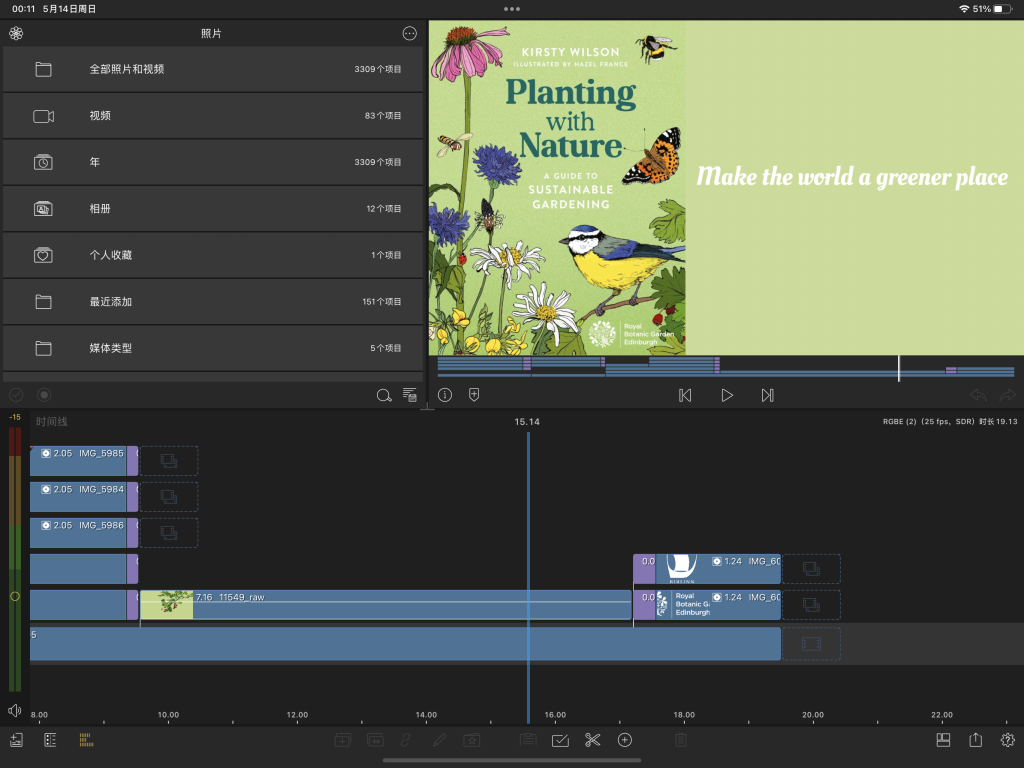Select the Royal Botanic Edinburgh clip
The width and height of the screenshot is (1024, 768).
click(x=718, y=605)
